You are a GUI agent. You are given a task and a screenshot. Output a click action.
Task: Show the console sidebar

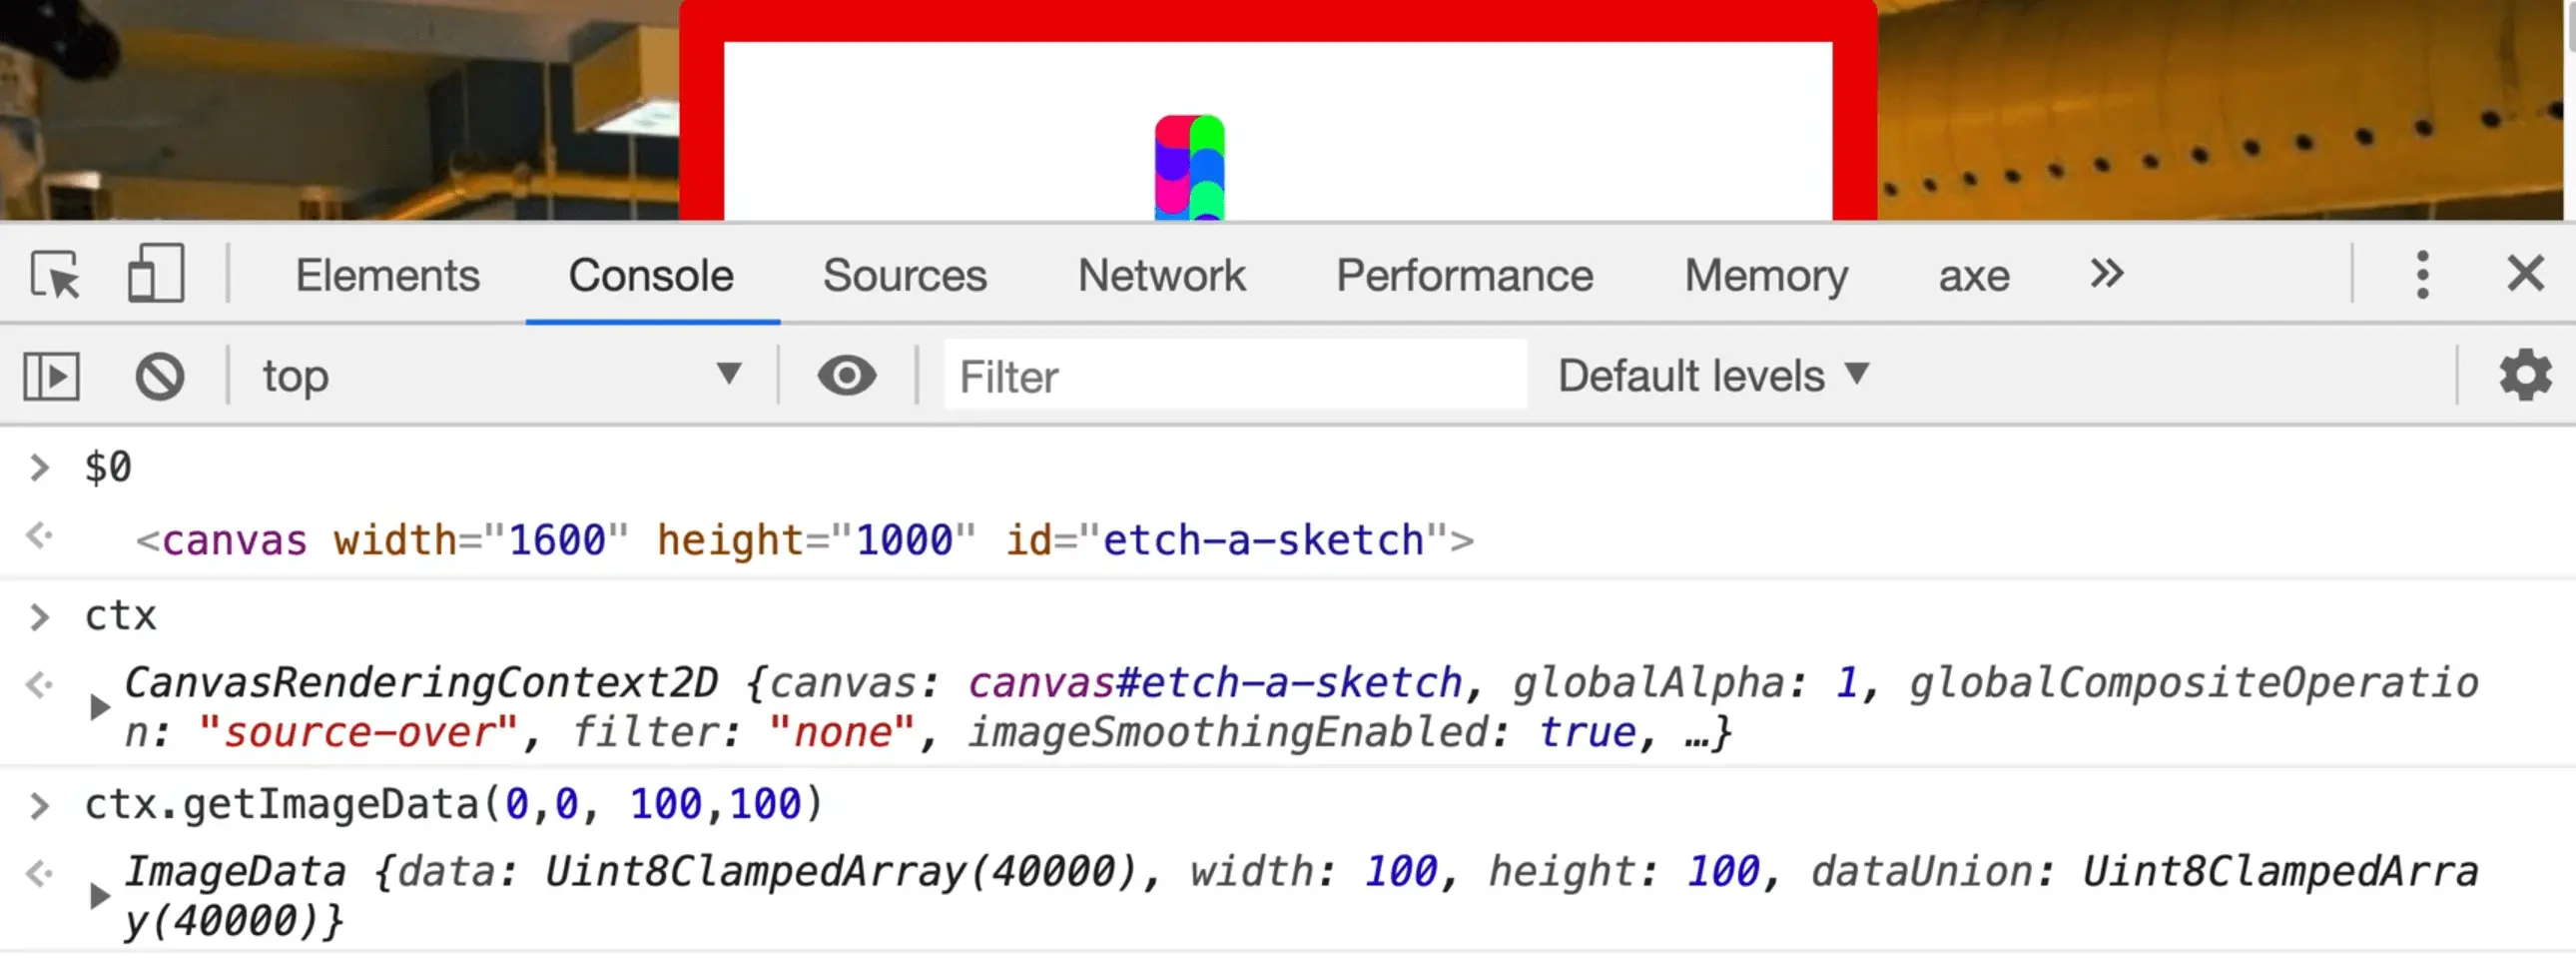[x=51, y=377]
